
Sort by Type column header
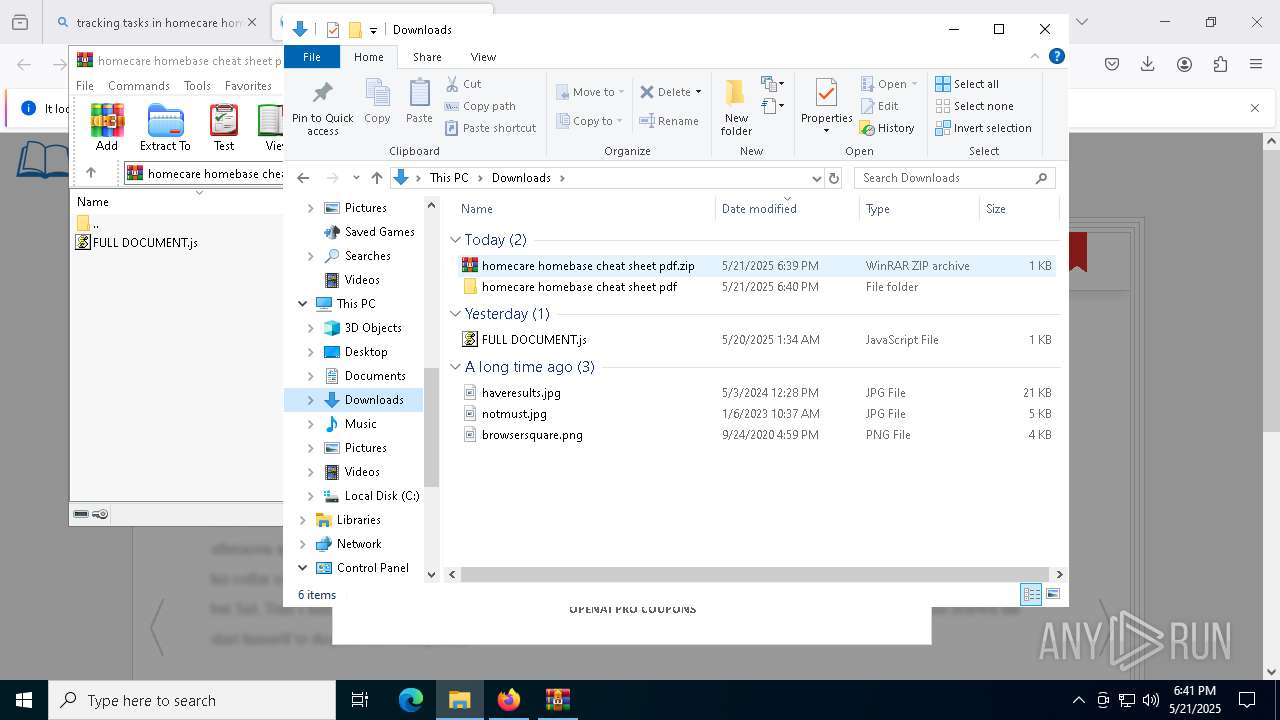(919, 208)
